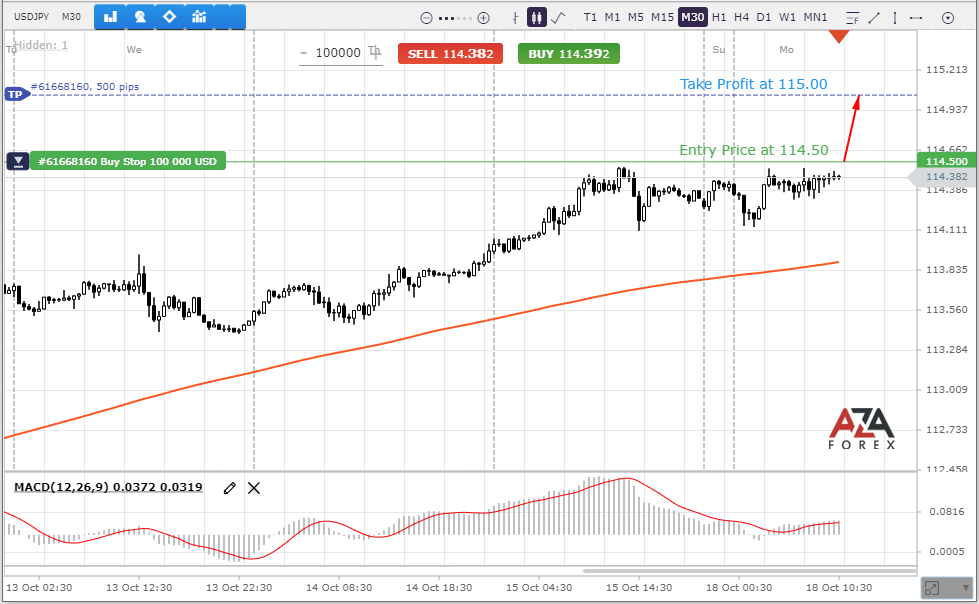Click the order settings icon beside volume
The width and height of the screenshot is (979, 604).
click(x=375, y=52)
